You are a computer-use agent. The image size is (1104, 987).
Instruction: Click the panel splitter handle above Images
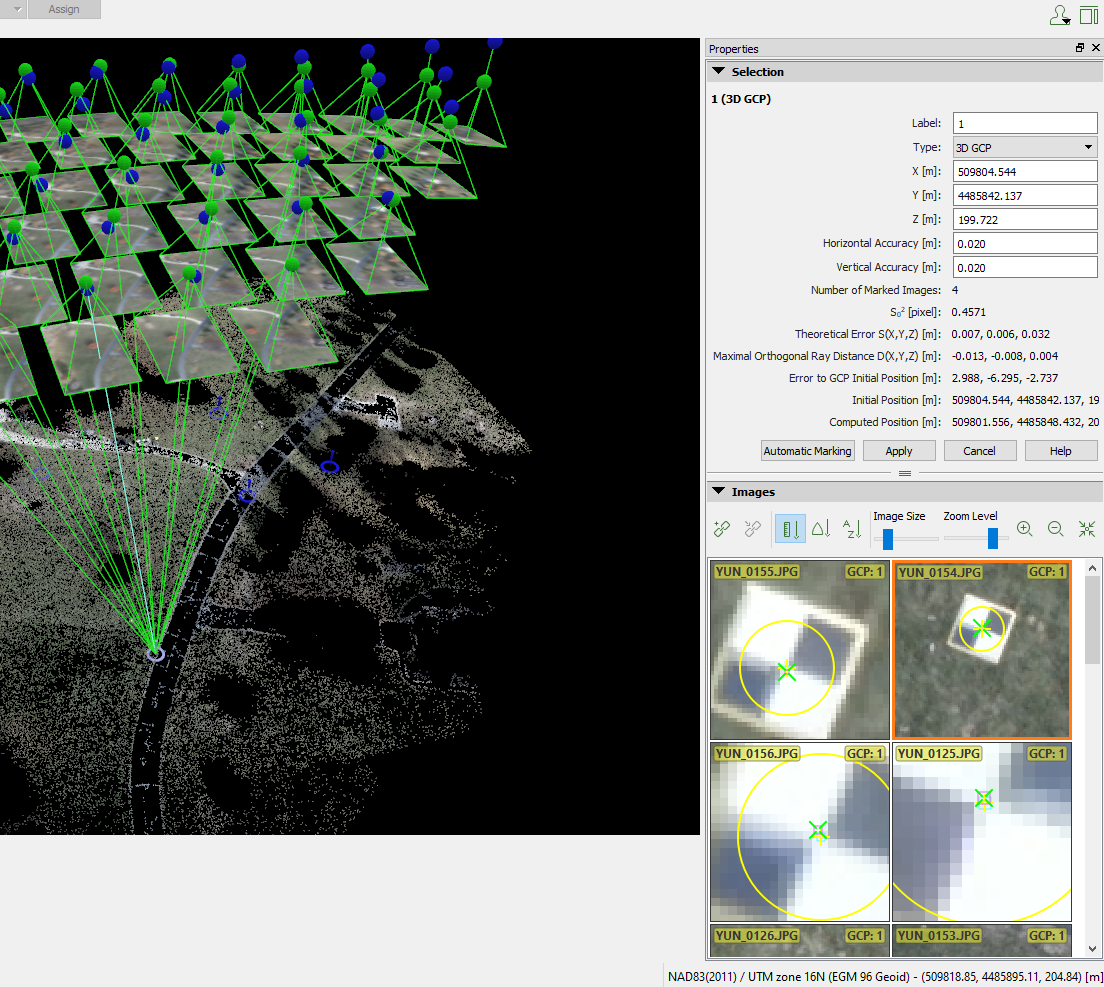[905, 473]
